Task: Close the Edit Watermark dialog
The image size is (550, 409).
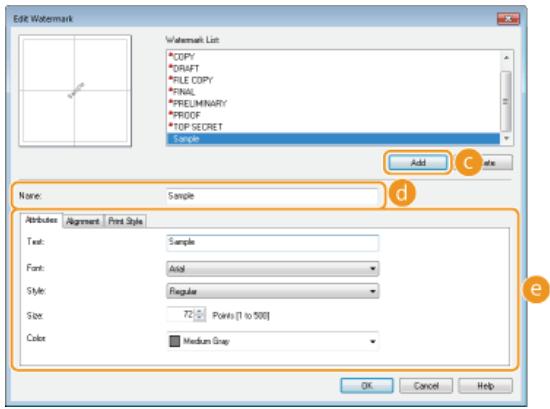Action: tap(508, 19)
